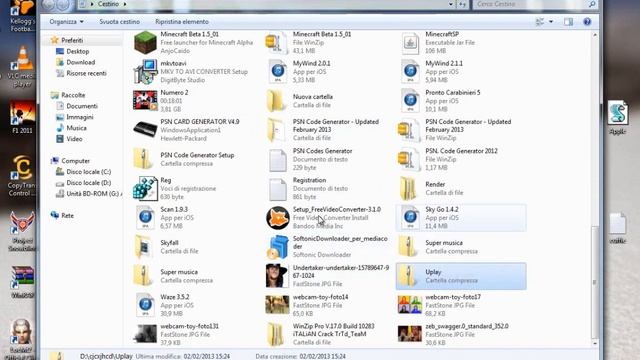This screenshot has width=640, height=360.
Task: Open WinRAR desktop shortcut icon
Action: pyautogui.click(x=22, y=282)
